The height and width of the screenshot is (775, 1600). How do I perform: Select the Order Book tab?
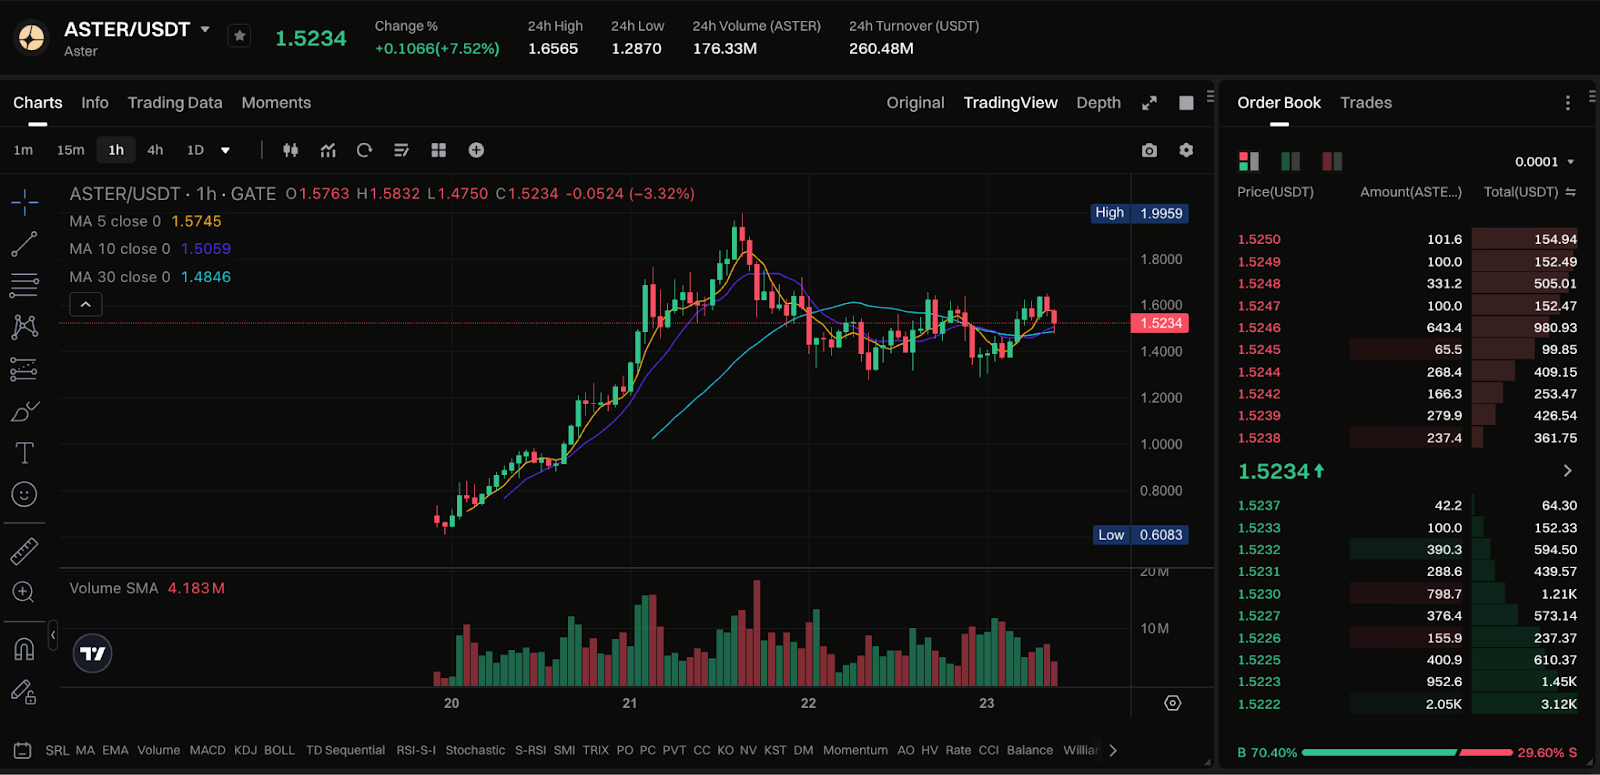click(1279, 103)
